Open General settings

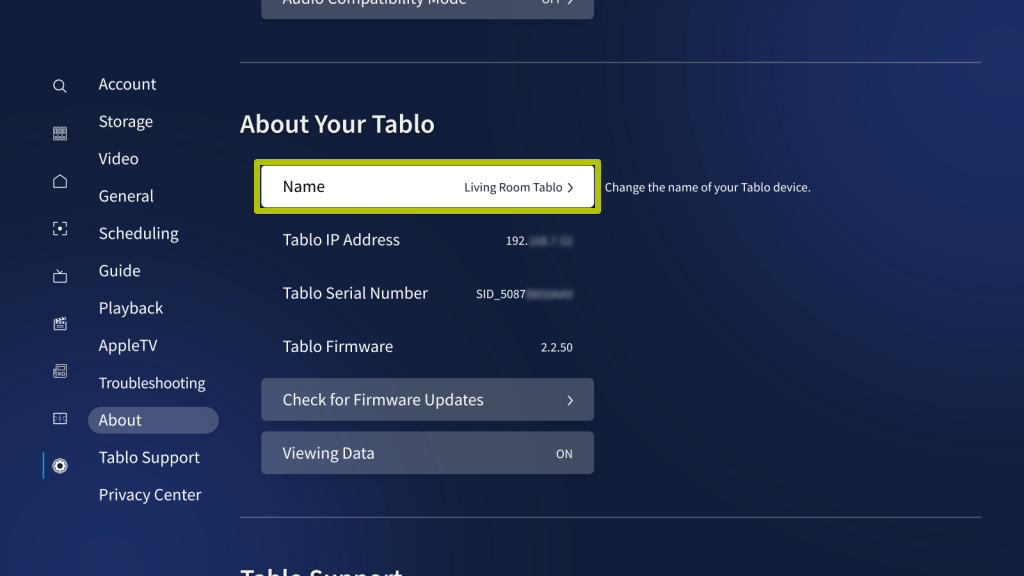[x=126, y=196]
